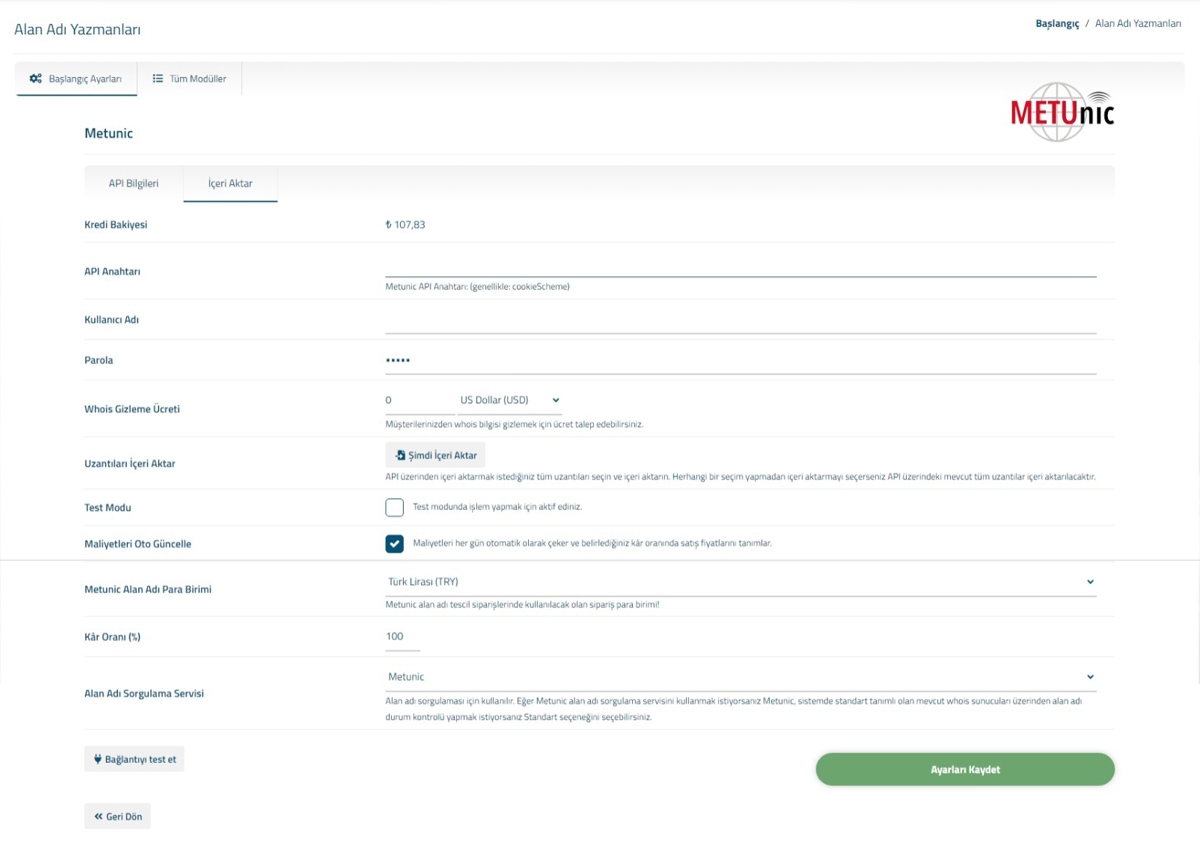Click the Whois Gizleme Ücreti amount field
Viewport: 1200px width, 850px height.
[420, 400]
